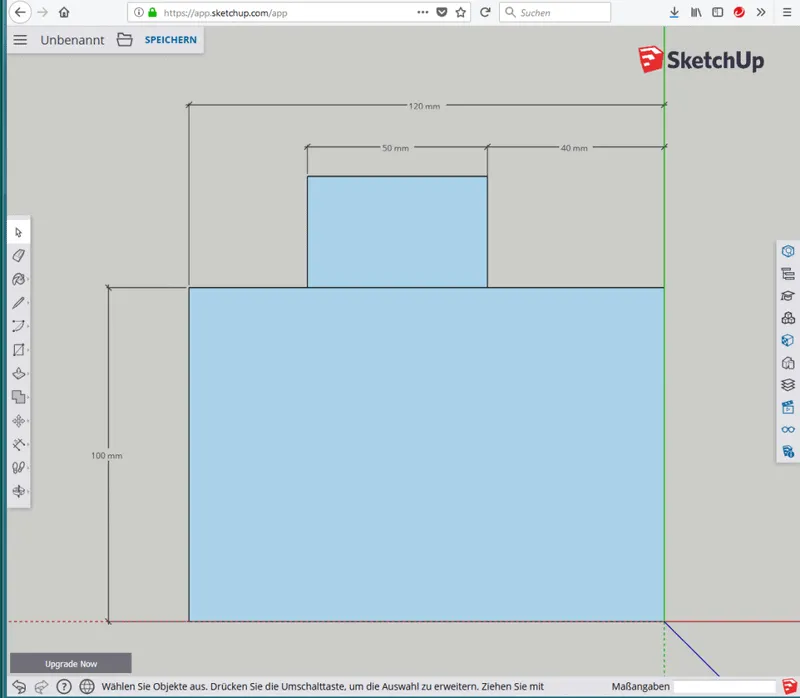Open the Help question mark icon

coord(66,687)
